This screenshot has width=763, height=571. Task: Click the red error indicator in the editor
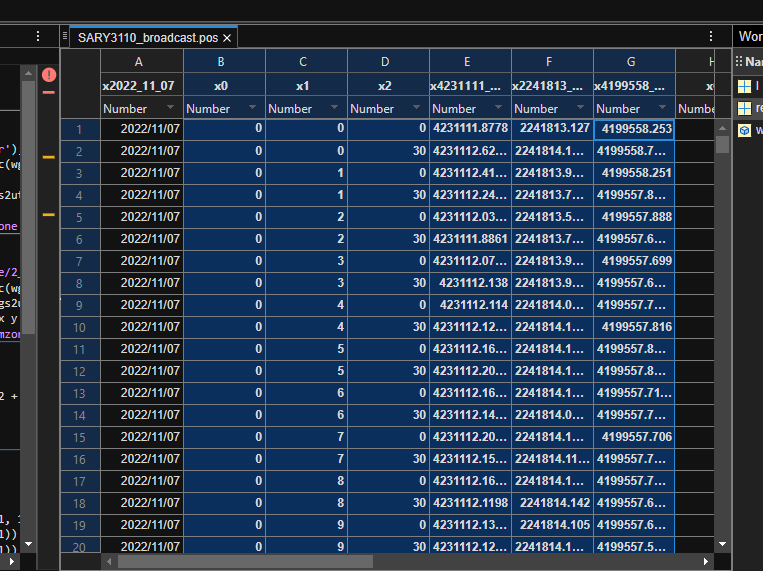(49, 74)
